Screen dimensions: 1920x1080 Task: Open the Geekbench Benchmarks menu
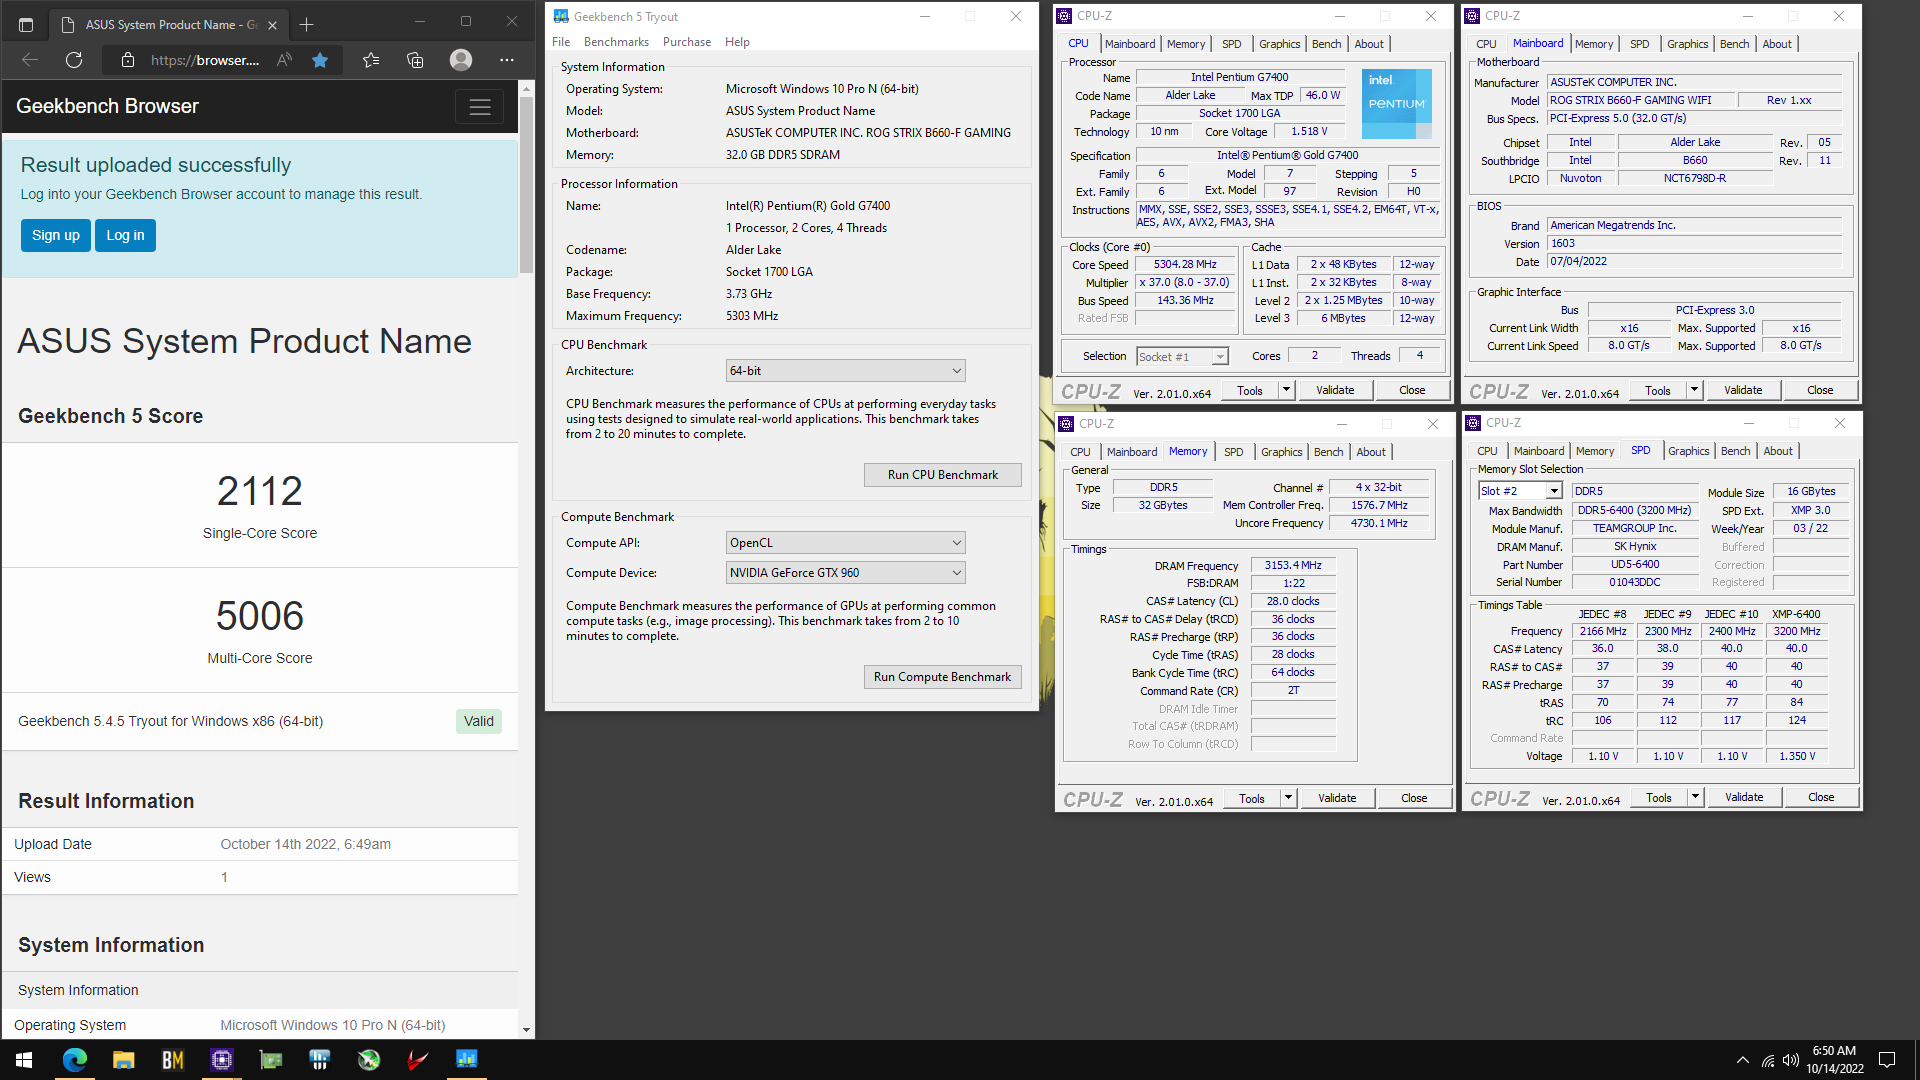[616, 42]
